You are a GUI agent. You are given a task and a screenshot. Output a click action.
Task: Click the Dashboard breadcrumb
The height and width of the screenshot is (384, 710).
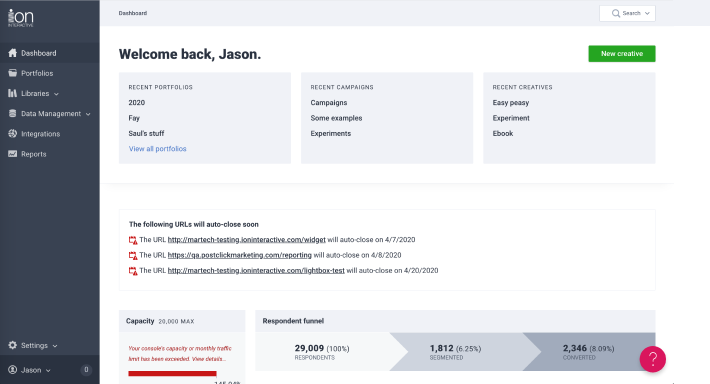pos(133,13)
